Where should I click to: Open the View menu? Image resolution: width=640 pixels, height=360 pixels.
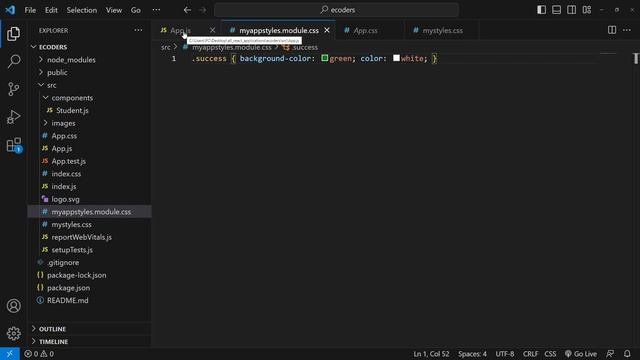(x=114, y=10)
